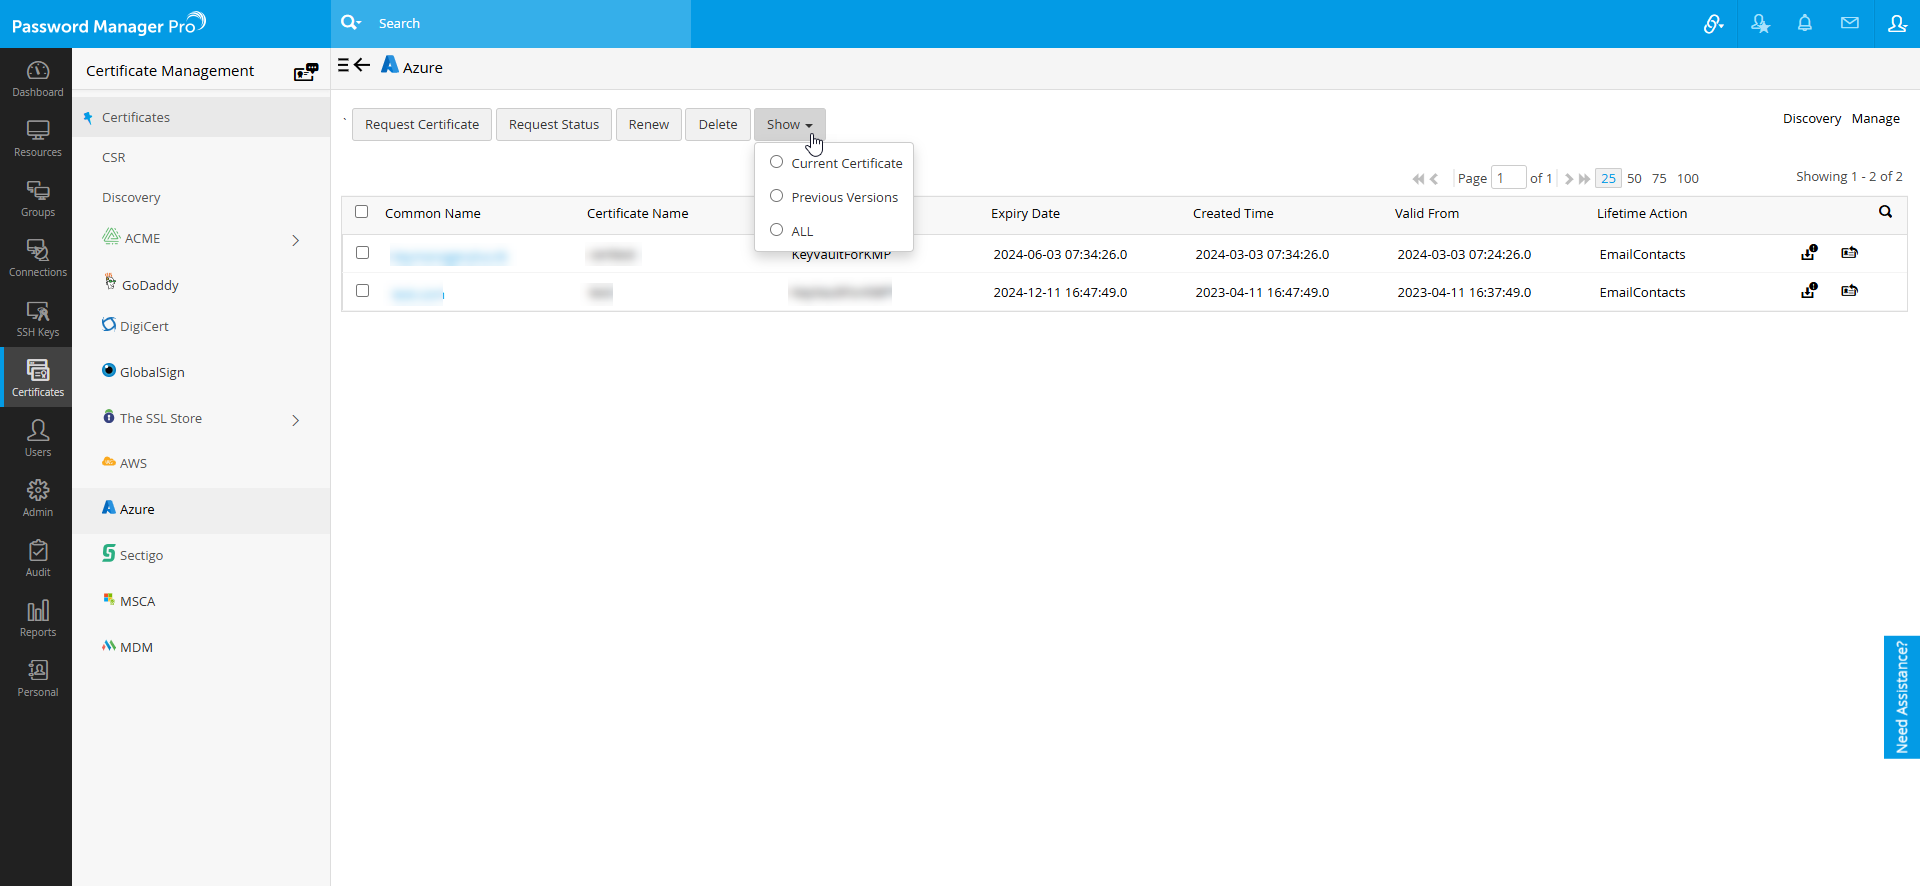This screenshot has height=886, width=1920.
Task: Open DigiCert in the left menu
Action: (x=144, y=326)
